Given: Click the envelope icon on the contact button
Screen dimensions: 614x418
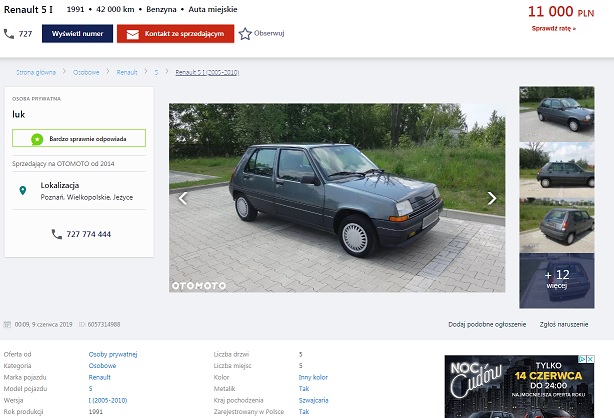Looking at the screenshot, I should coord(132,34).
